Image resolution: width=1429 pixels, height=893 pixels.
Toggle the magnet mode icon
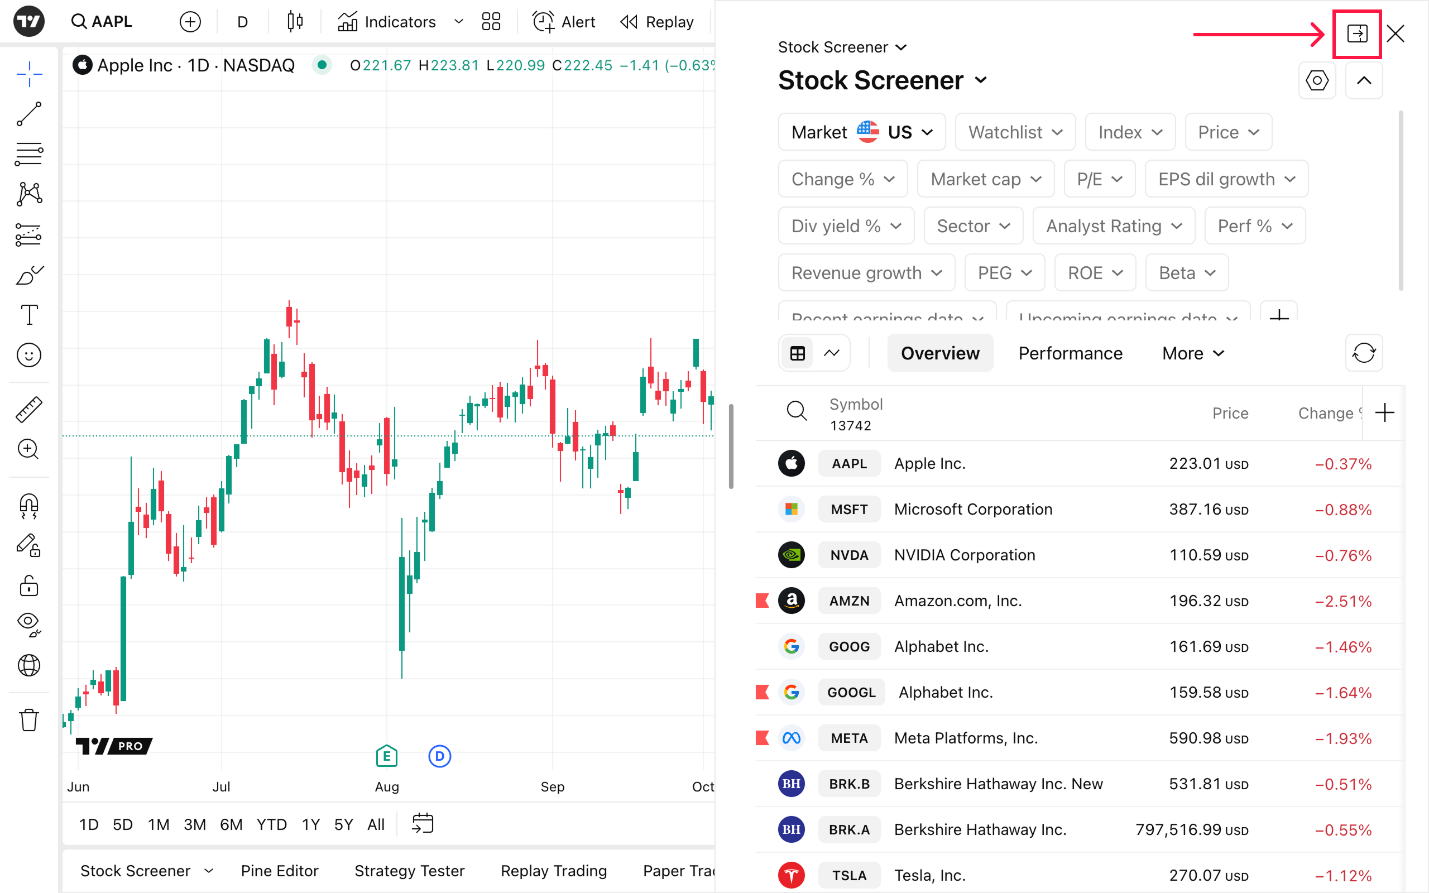tap(29, 505)
